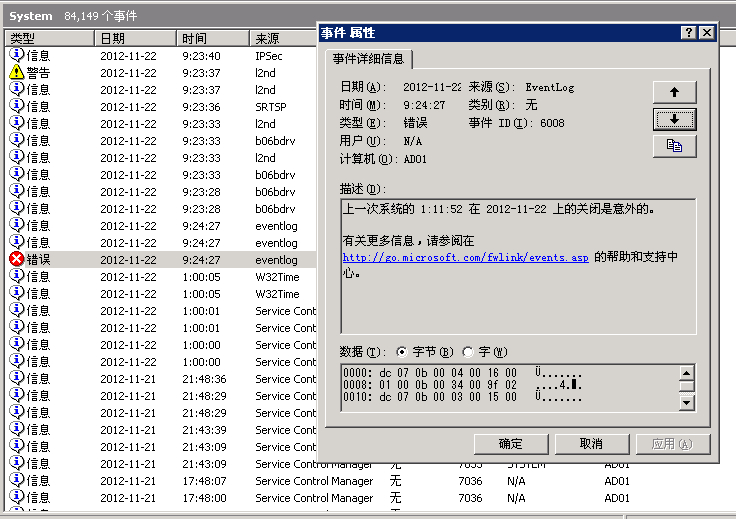
Task: Select the SRTSP event at 9:23:36
Action: pos(161,107)
